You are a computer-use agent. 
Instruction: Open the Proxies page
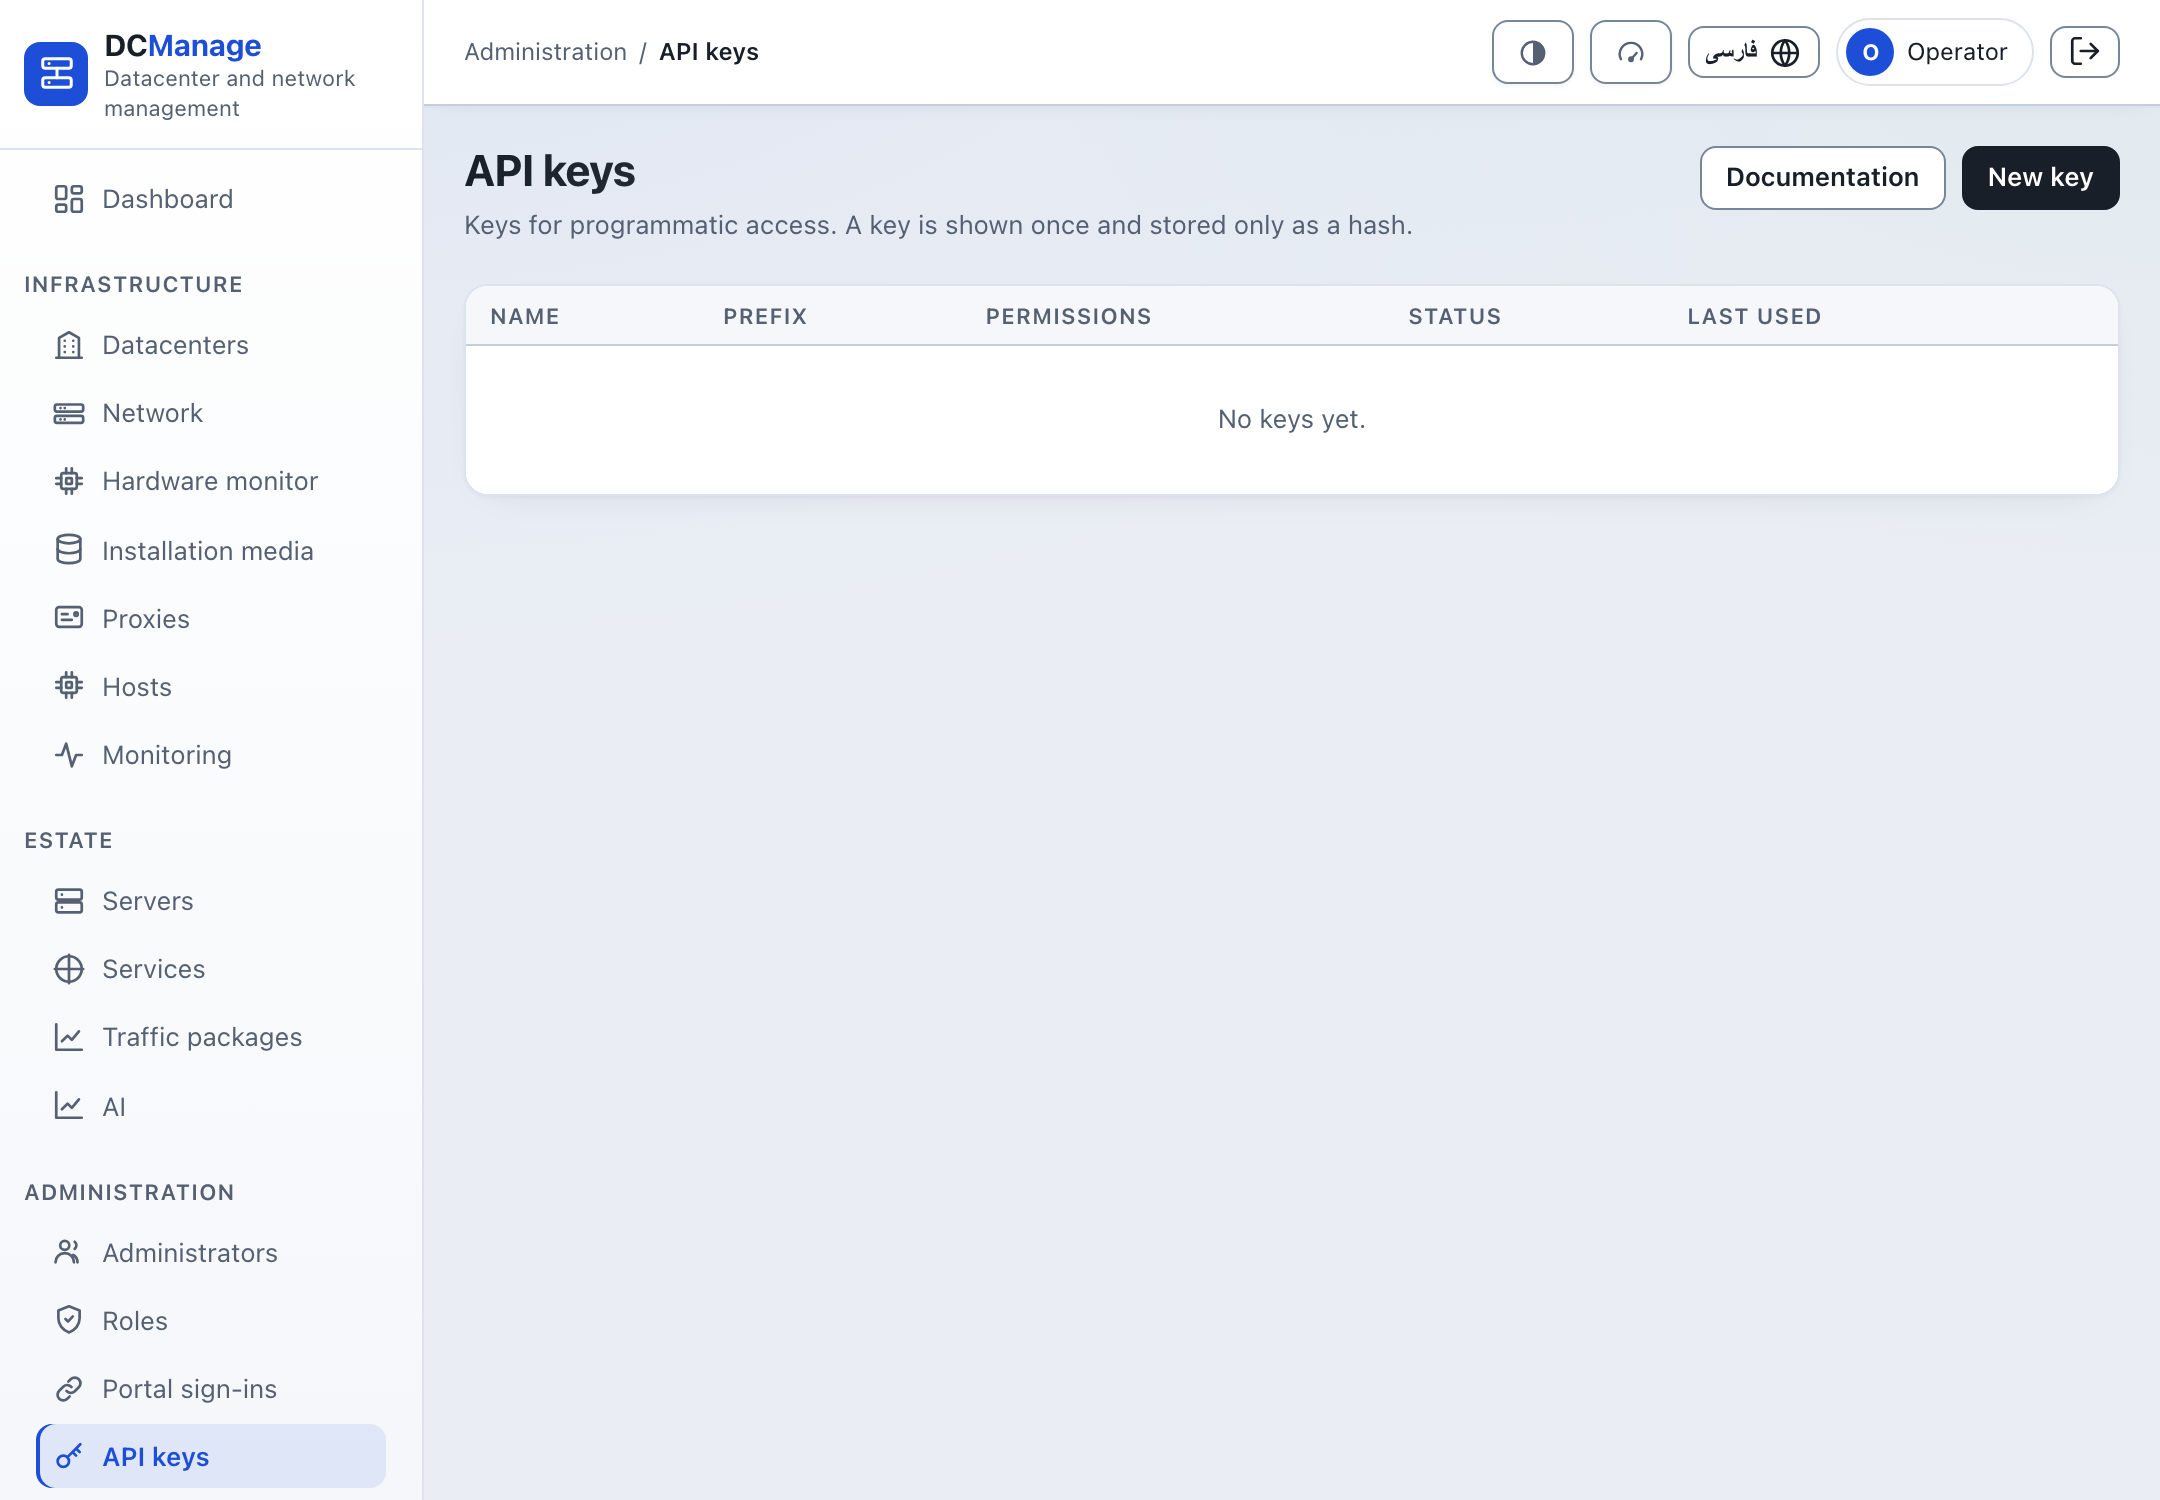click(x=211, y=618)
